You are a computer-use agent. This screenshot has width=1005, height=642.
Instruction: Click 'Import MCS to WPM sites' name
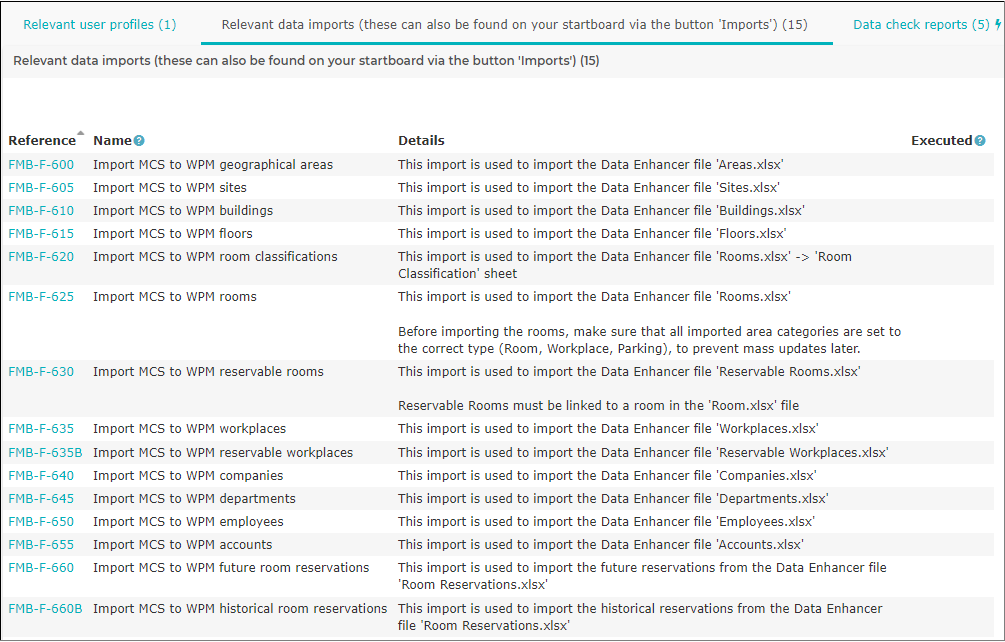pyautogui.click(x=170, y=188)
